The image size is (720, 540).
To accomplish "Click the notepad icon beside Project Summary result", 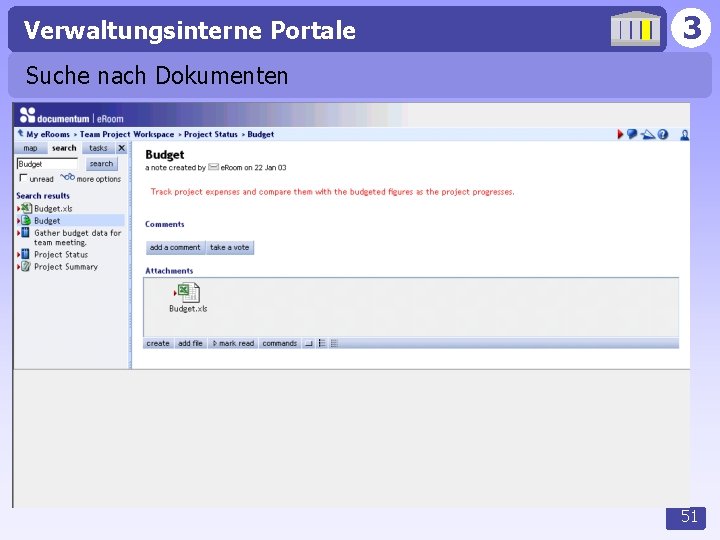I will tap(26, 266).
